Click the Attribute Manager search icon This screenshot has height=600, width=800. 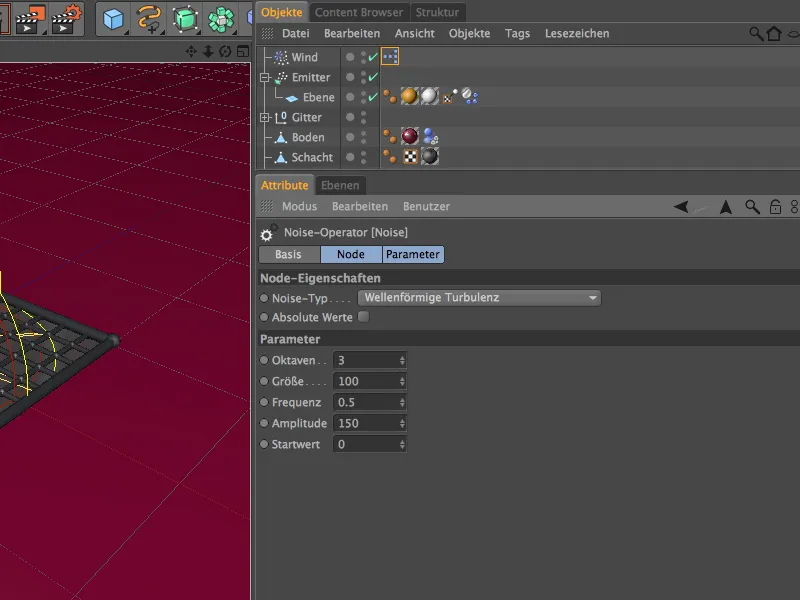coord(752,207)
